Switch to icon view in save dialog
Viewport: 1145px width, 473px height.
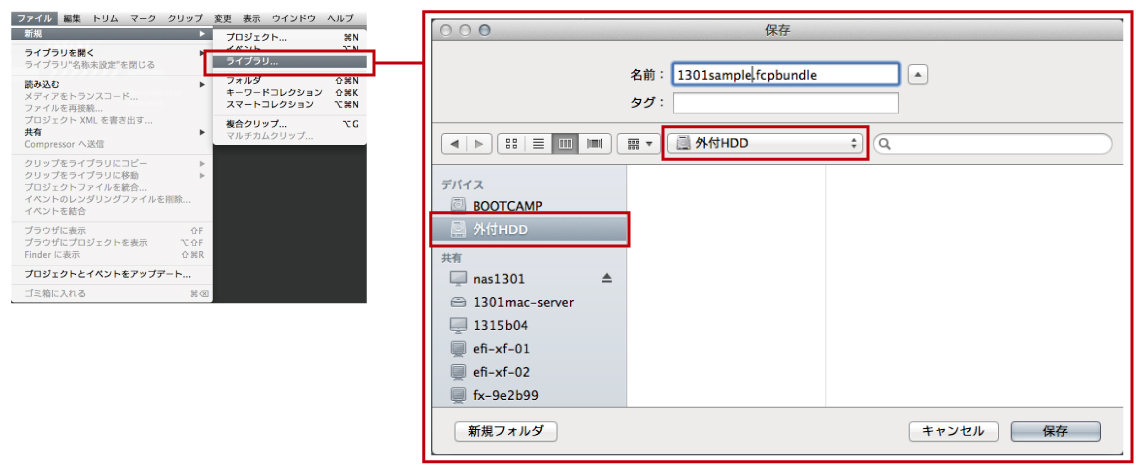[511, 144]
